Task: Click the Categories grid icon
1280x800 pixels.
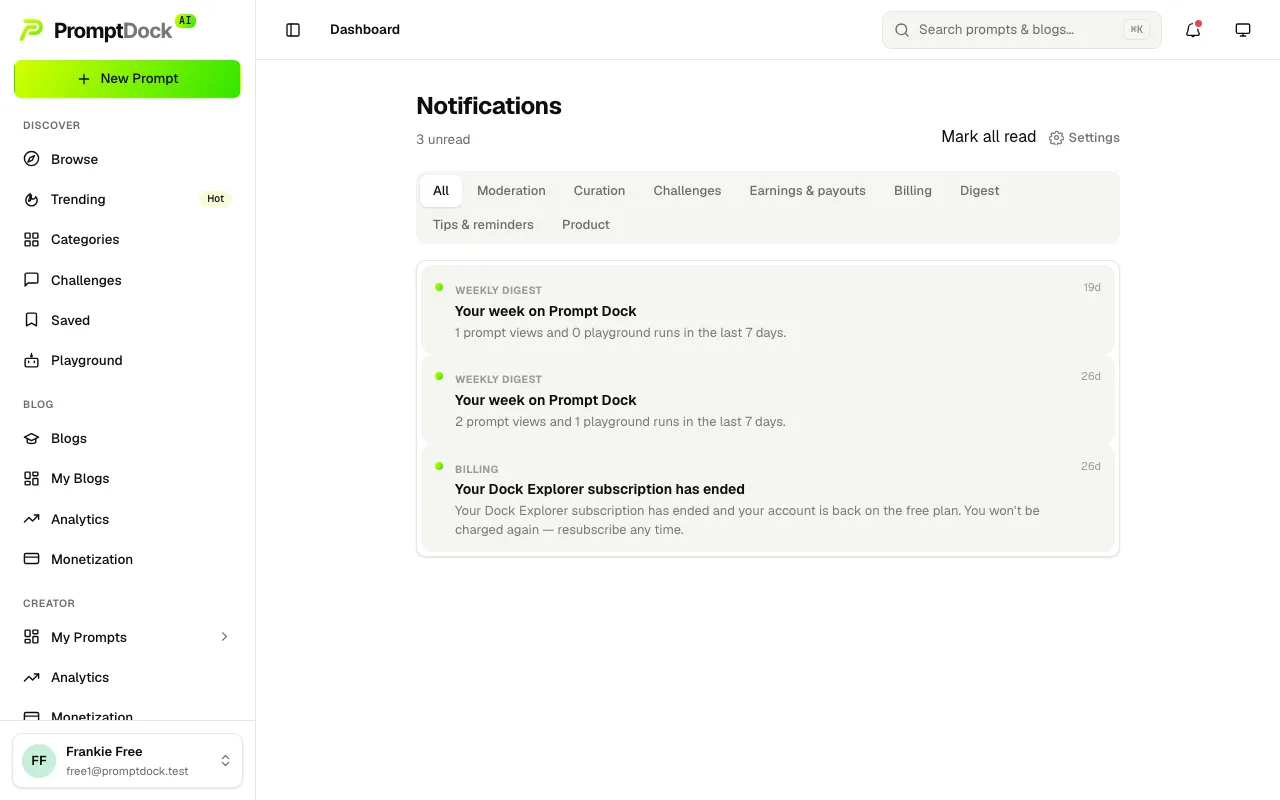Action: [31, 239]
